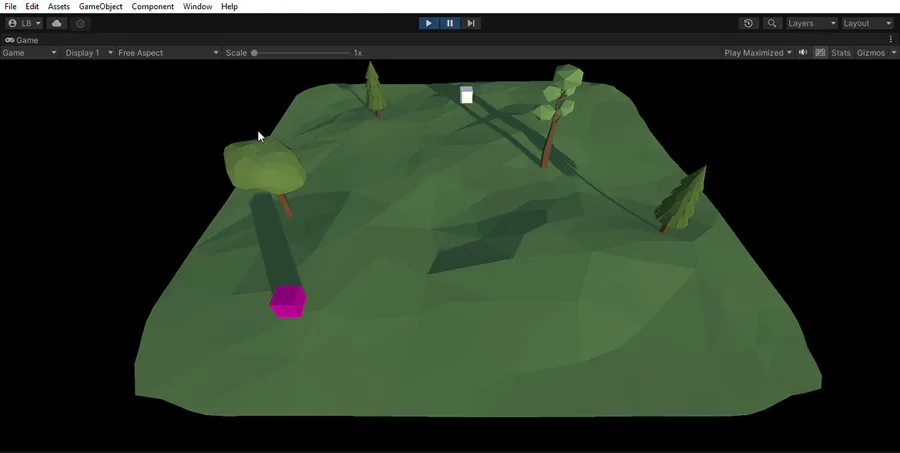This screenshot has height=453, width=900.
Task: Click the search magnifier icon
Action: [x=772, y=23]
